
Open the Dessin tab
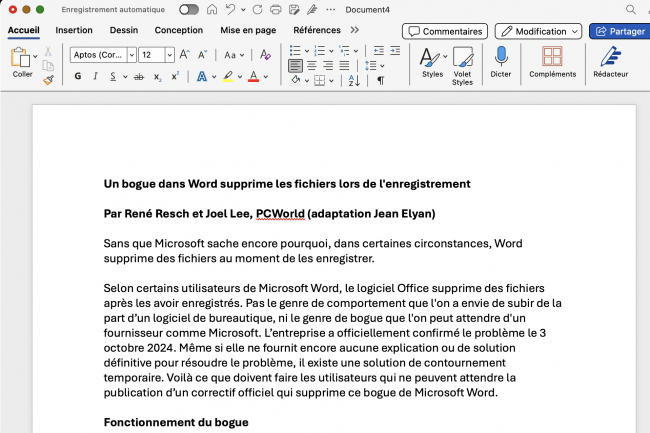tap(124, 30)
